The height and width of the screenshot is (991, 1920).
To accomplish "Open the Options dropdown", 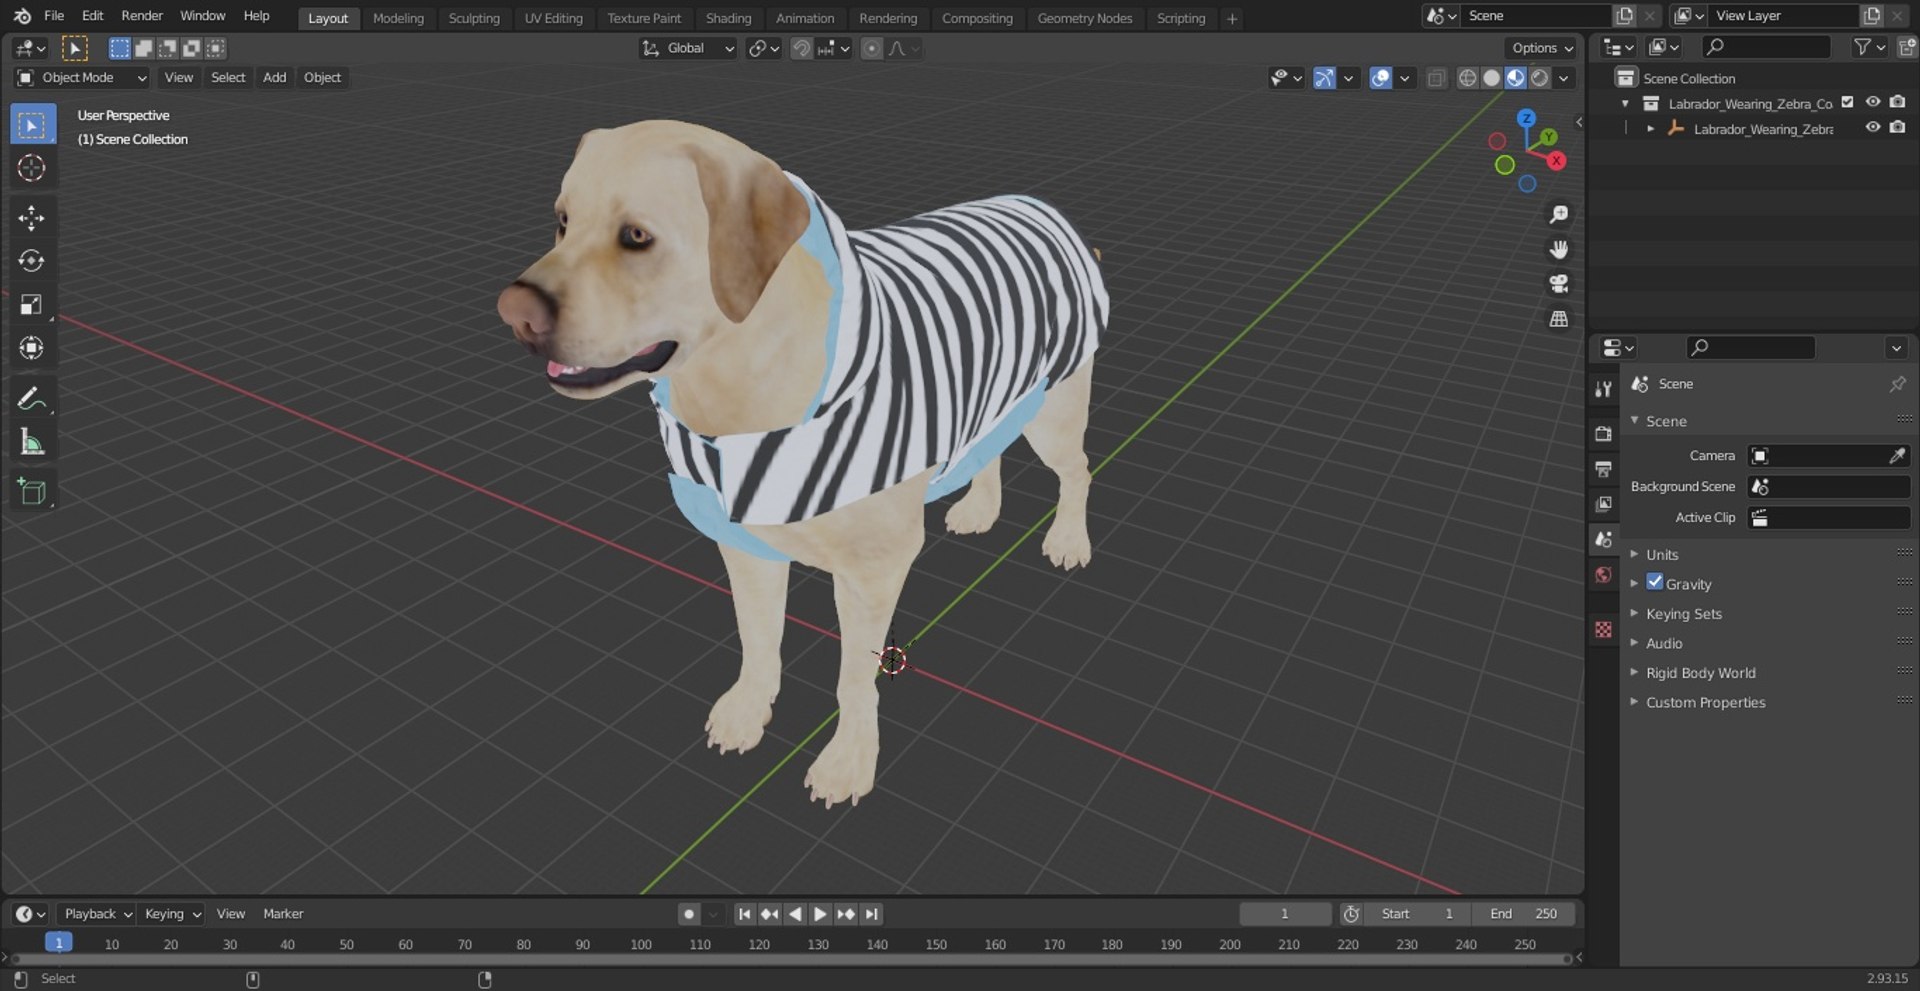I will point(1542,48).
